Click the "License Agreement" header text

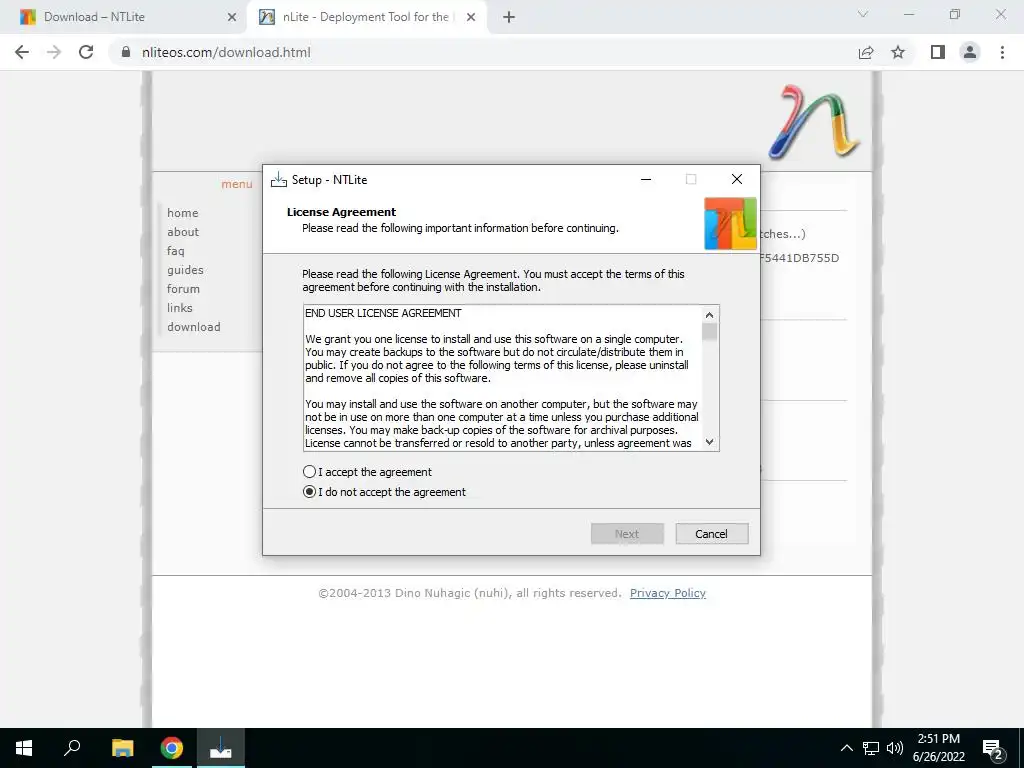(x=342, y=212)
